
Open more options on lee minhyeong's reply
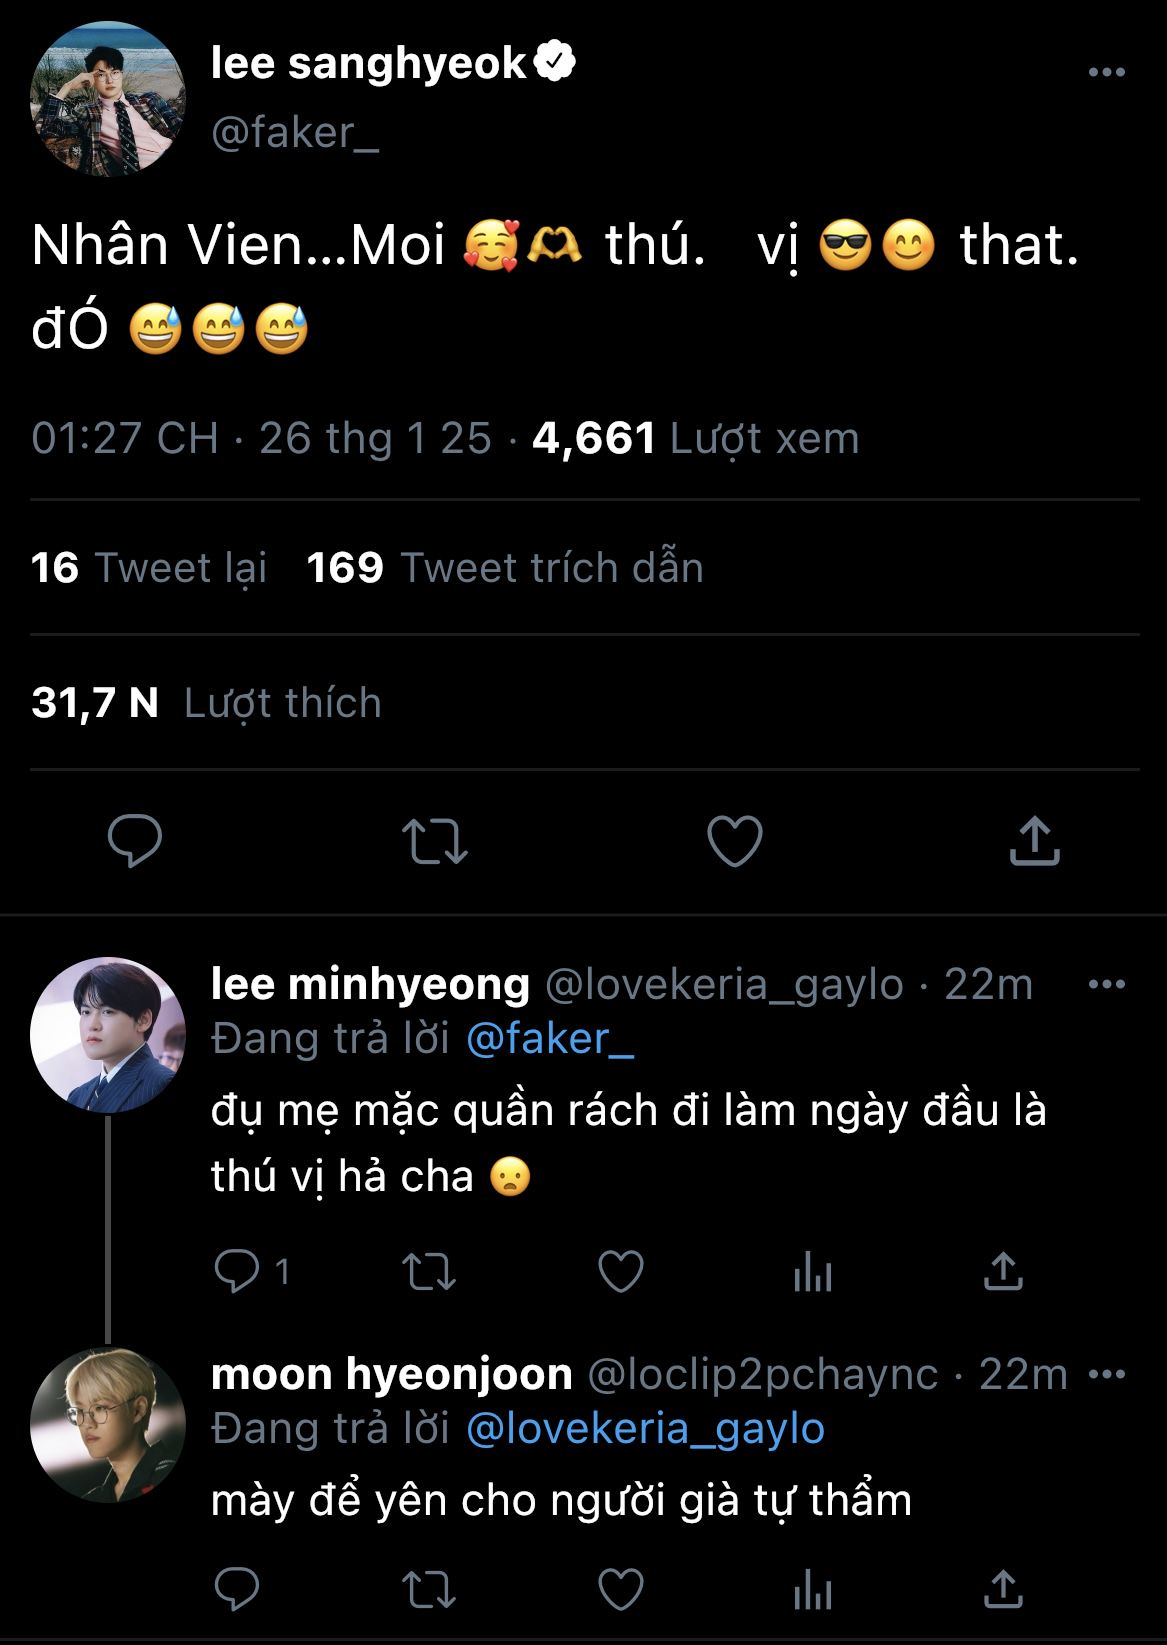click(x=1106, y=985)
